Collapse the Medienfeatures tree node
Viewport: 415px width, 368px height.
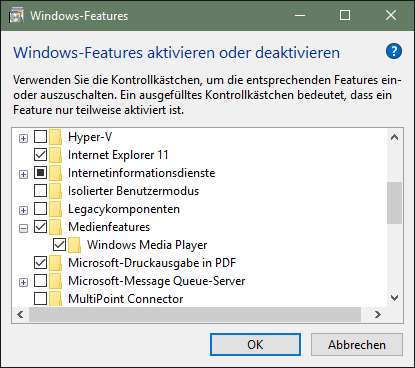[23, 228]
